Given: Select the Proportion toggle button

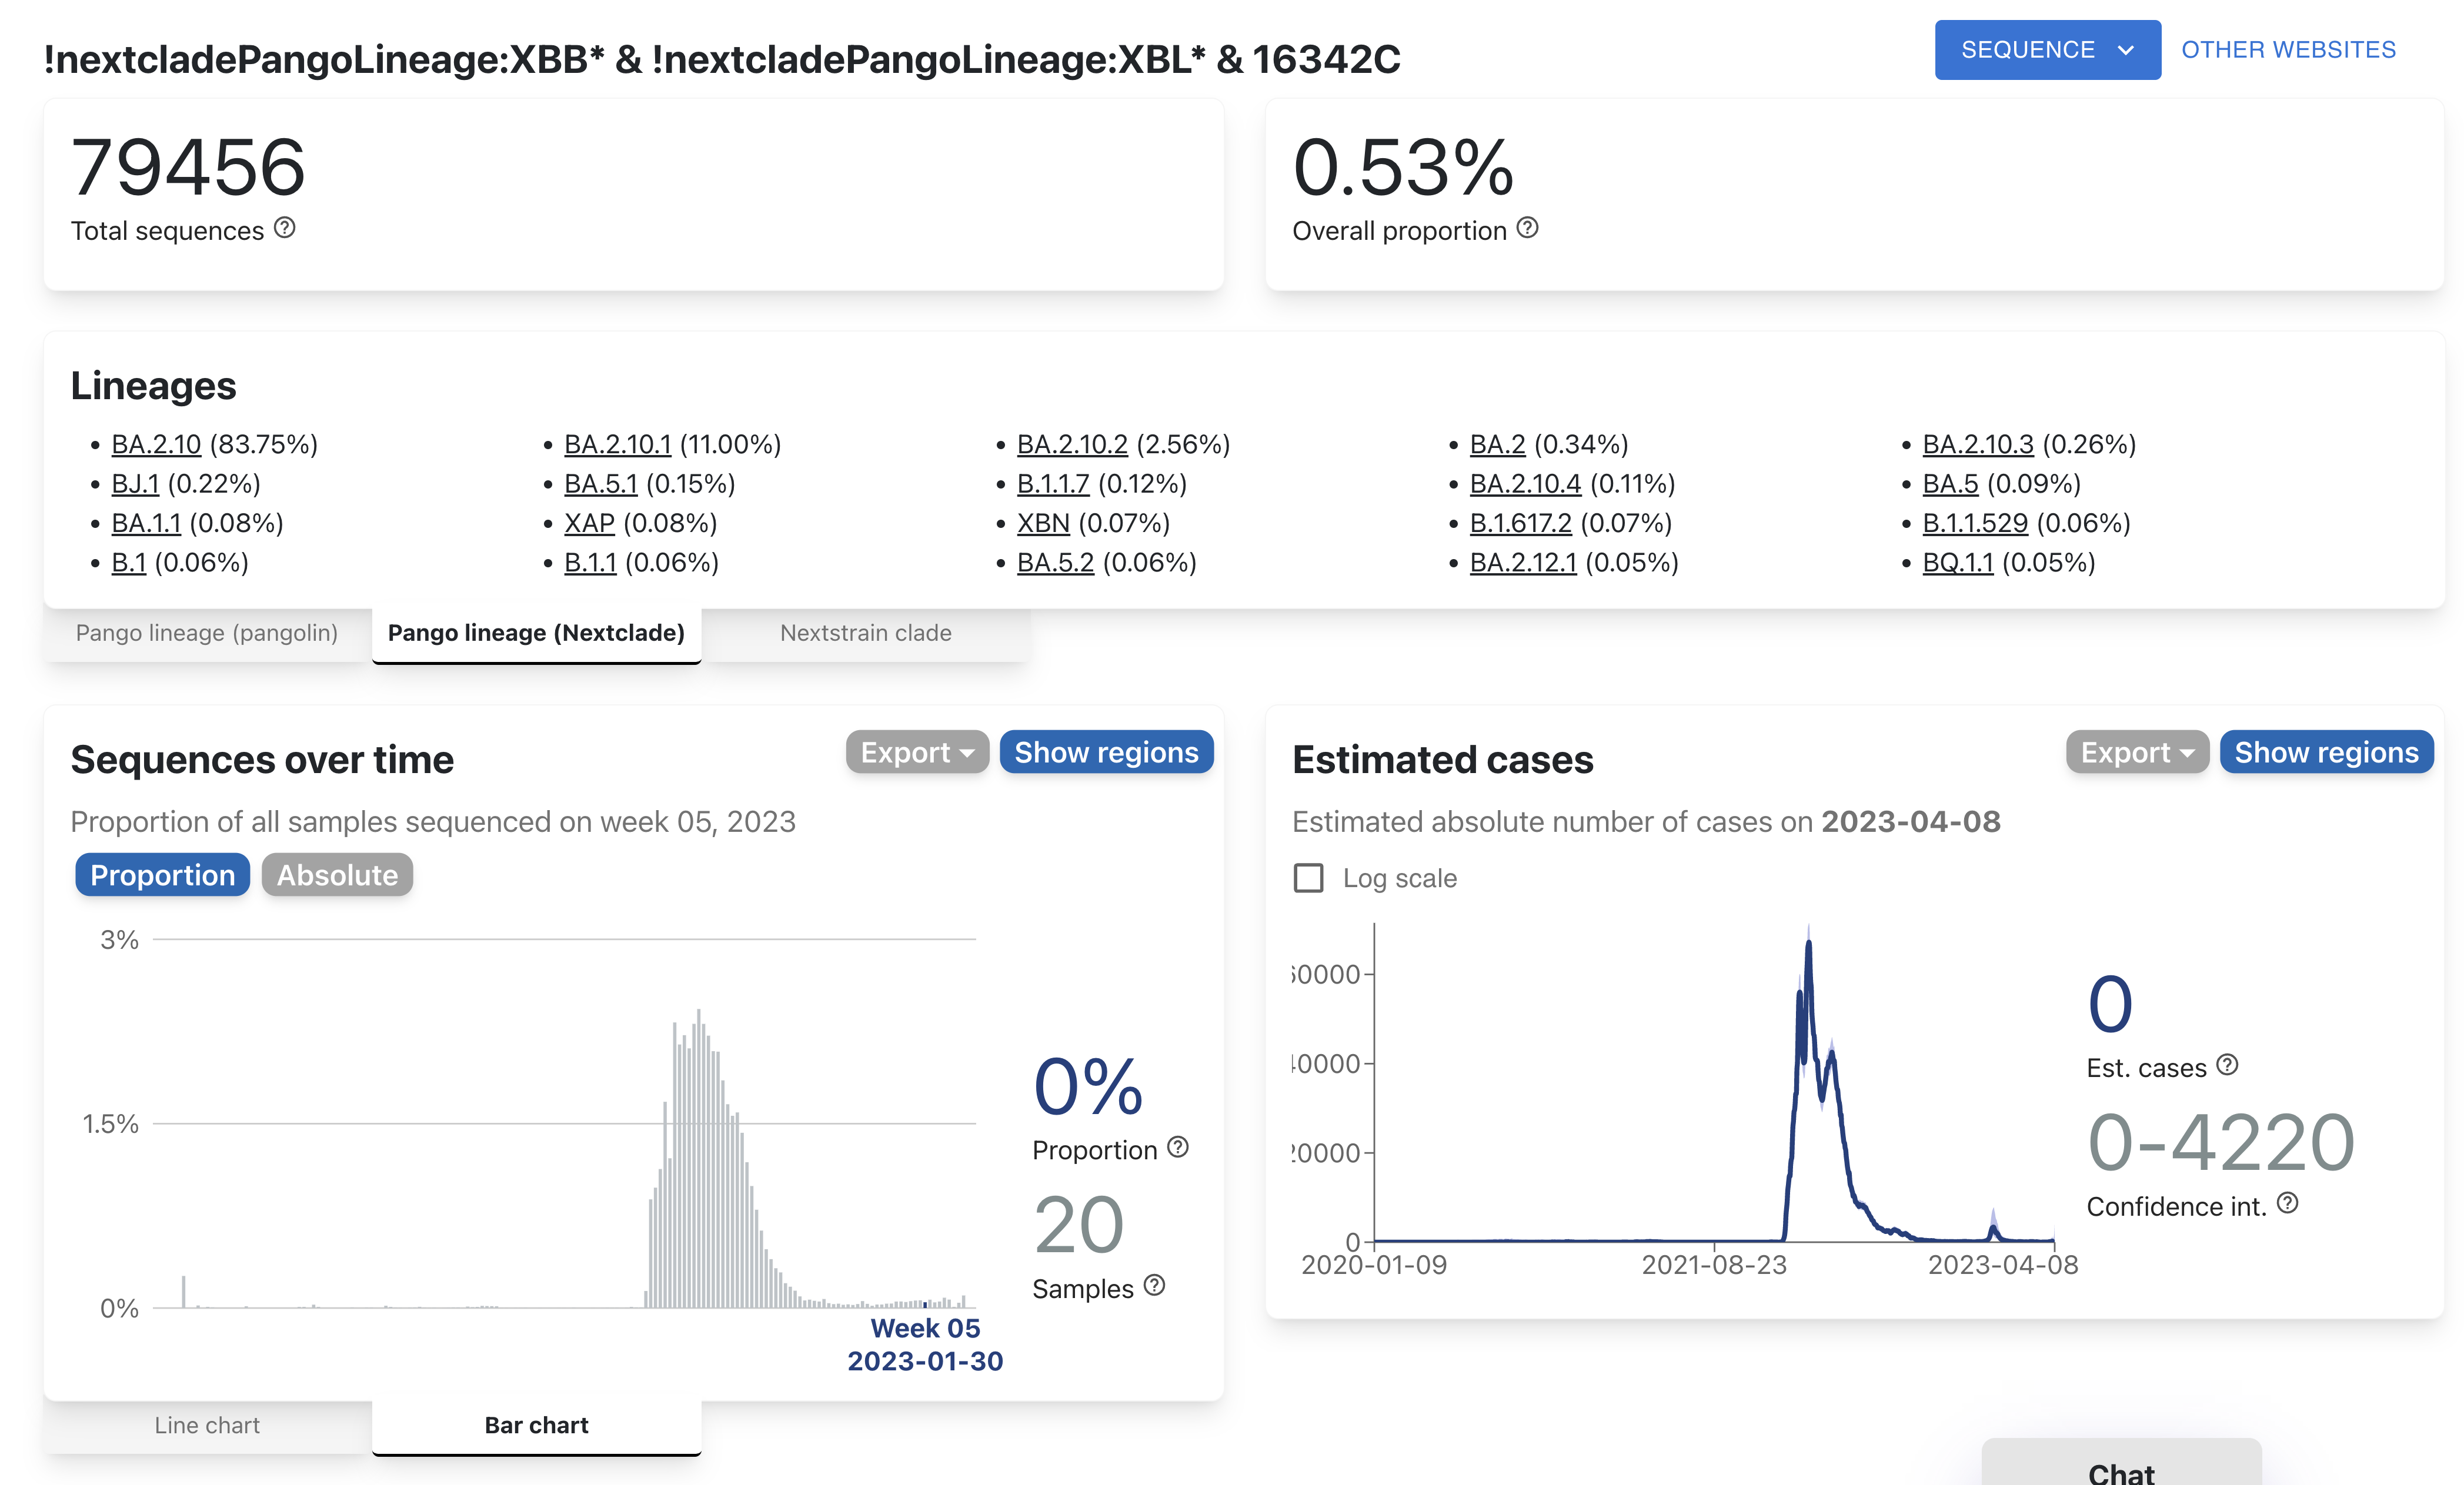Looking at the screenshot, I should (162, 875).
